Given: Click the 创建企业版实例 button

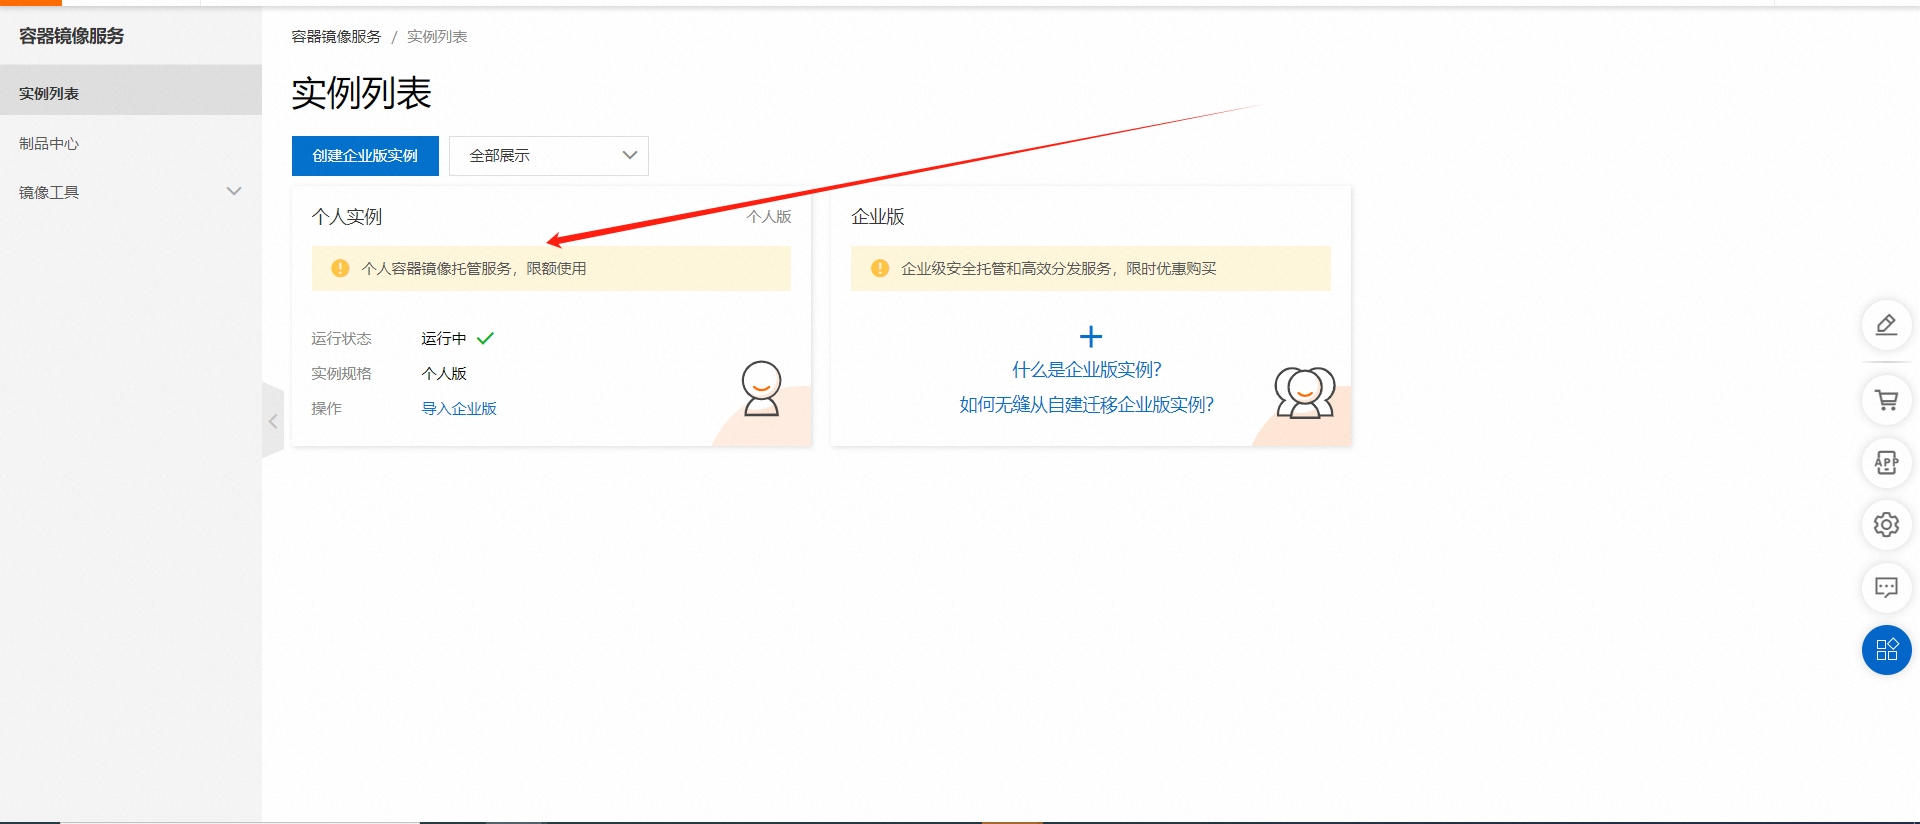Looking at the screenshot, I should [x=365, y=156].
